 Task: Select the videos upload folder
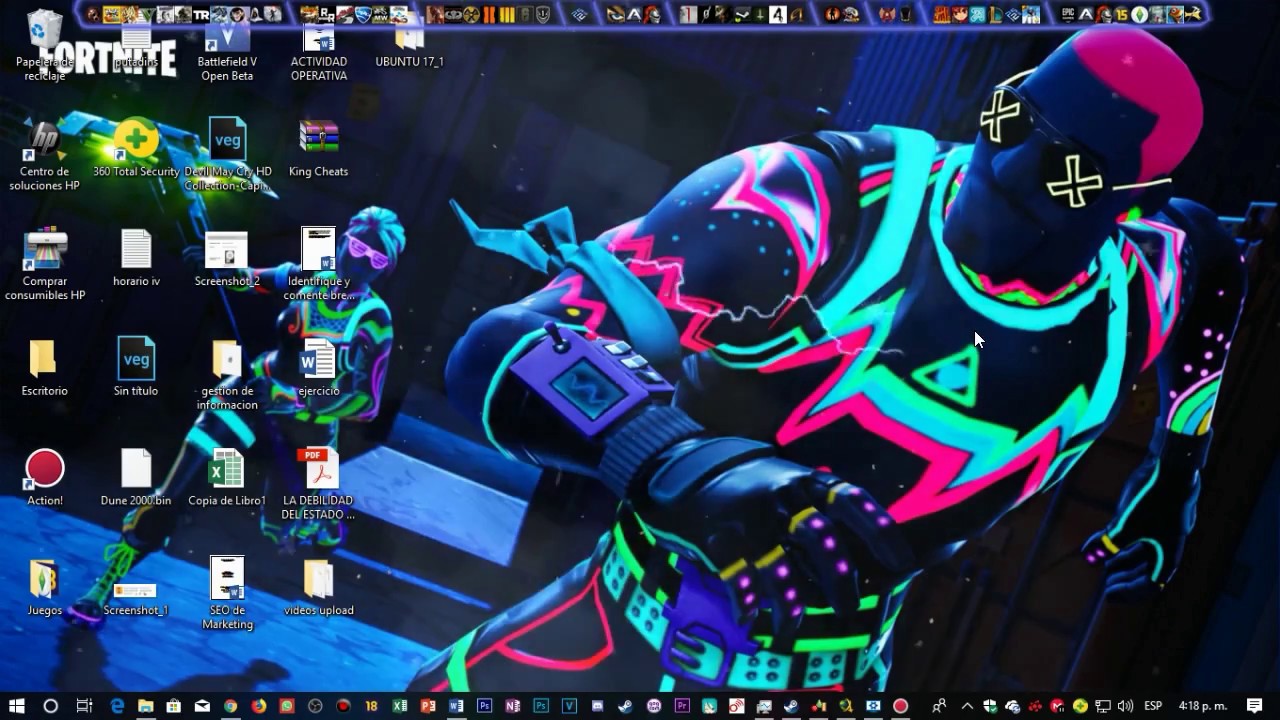click(319, 588)
